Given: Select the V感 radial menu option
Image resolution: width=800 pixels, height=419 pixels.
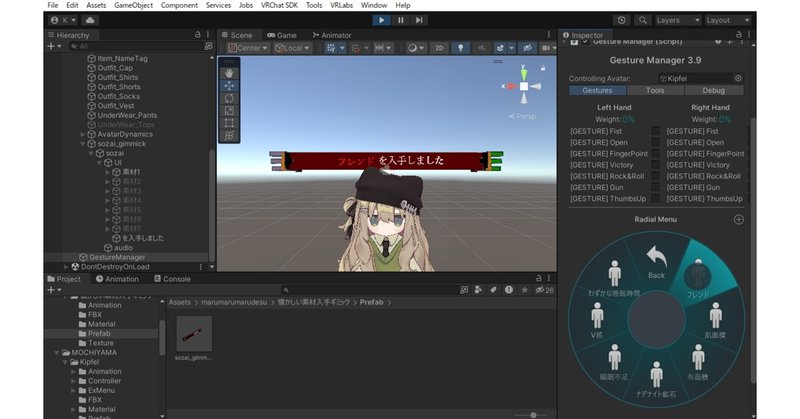Looking at the screenshot, I should [x=596, y=321].
